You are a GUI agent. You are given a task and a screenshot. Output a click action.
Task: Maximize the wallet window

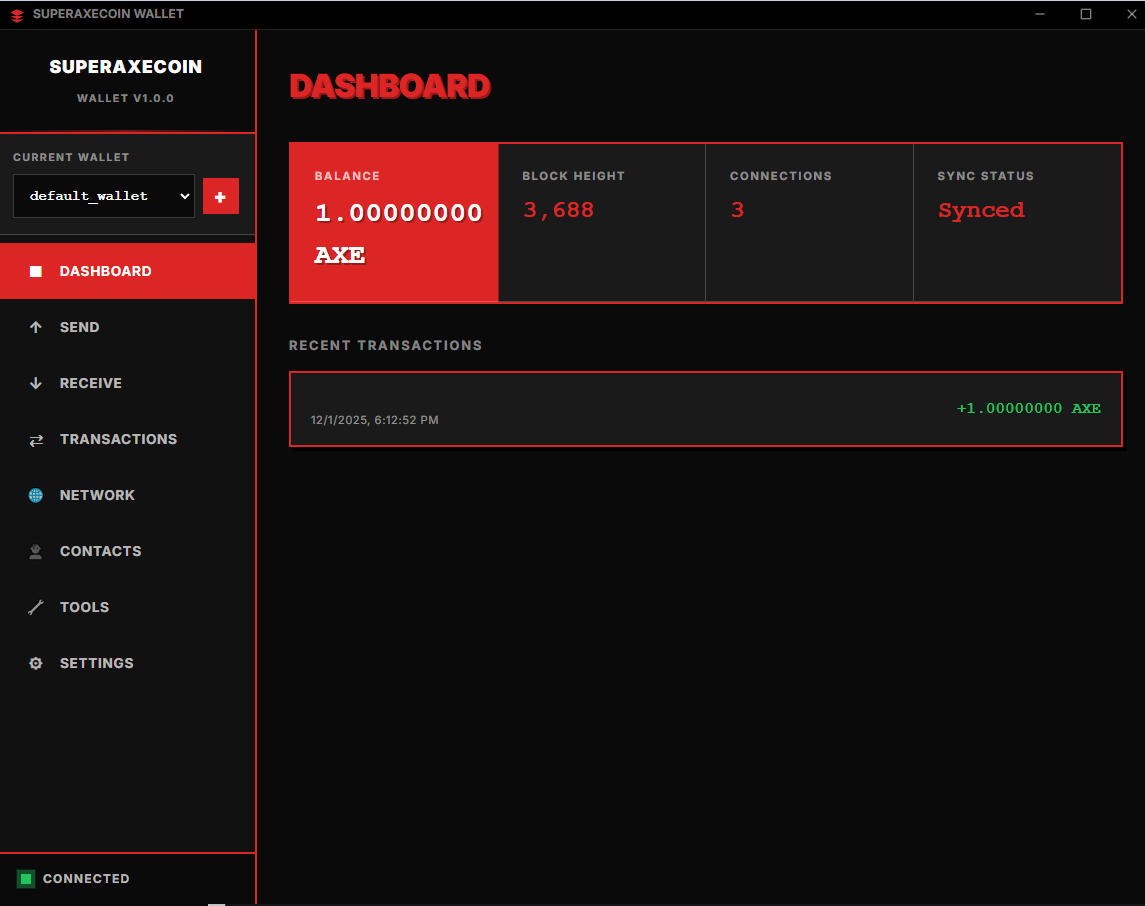1086,14
